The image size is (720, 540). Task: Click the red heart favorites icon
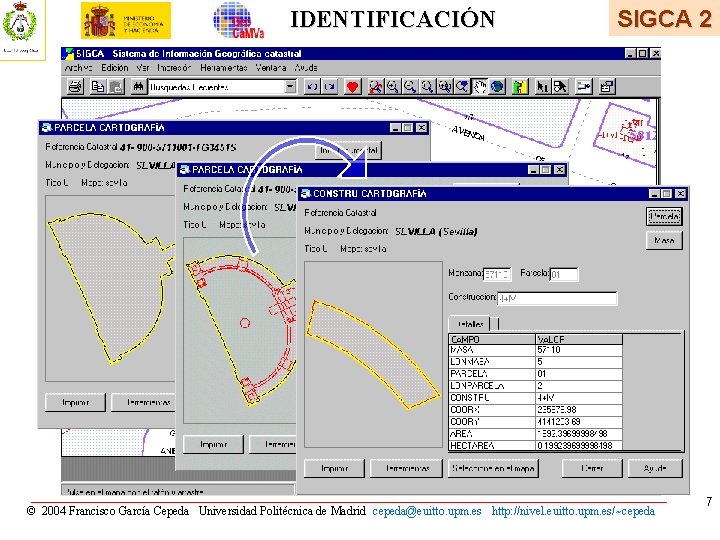click(352, 86)
